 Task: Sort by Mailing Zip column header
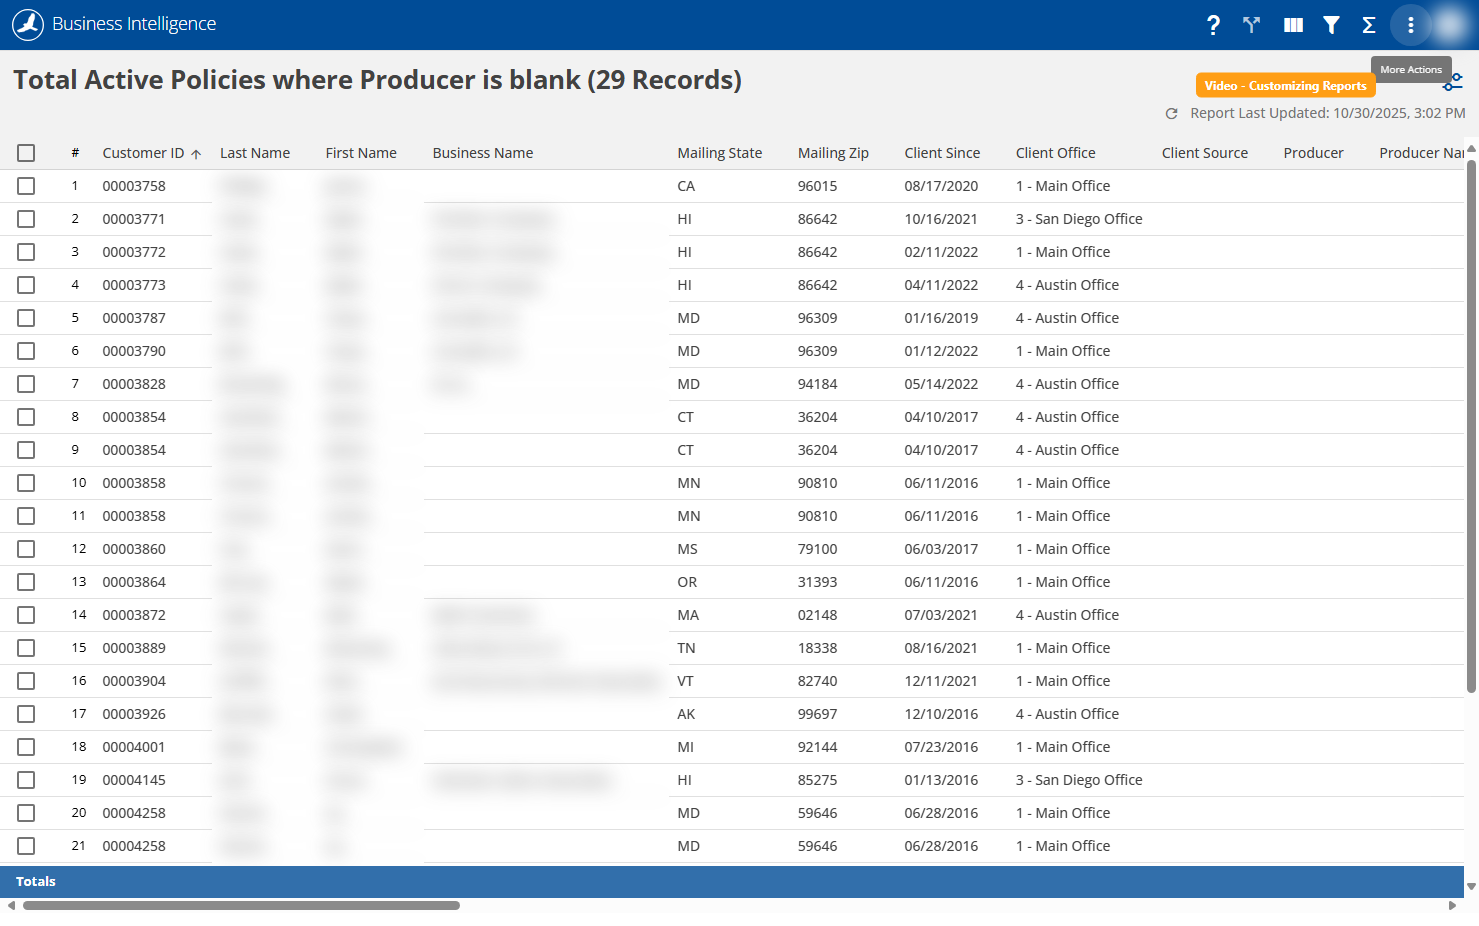(833, 153)
